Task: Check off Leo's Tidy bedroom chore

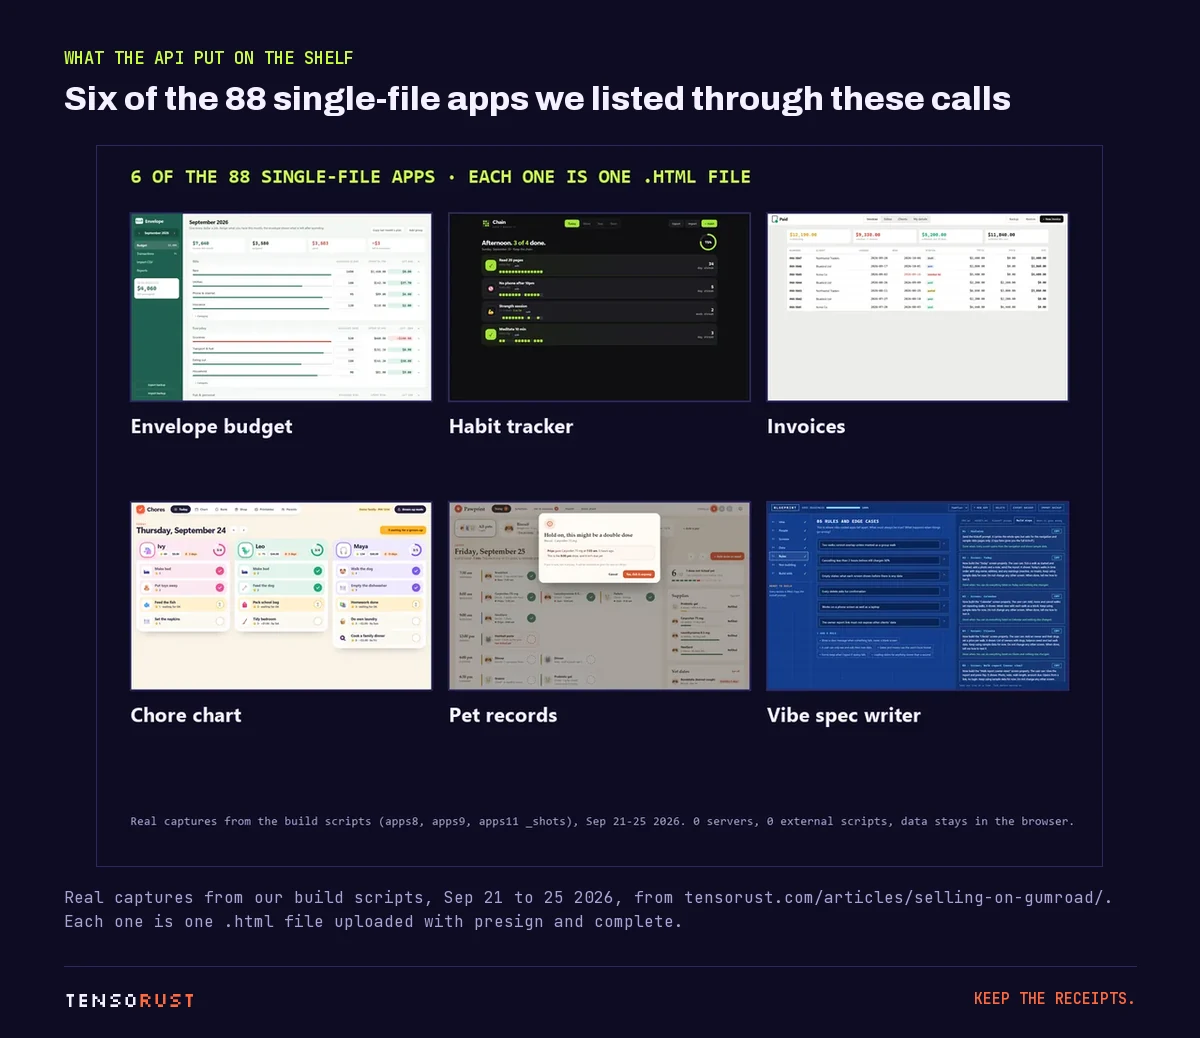Action: click(318, 621)
